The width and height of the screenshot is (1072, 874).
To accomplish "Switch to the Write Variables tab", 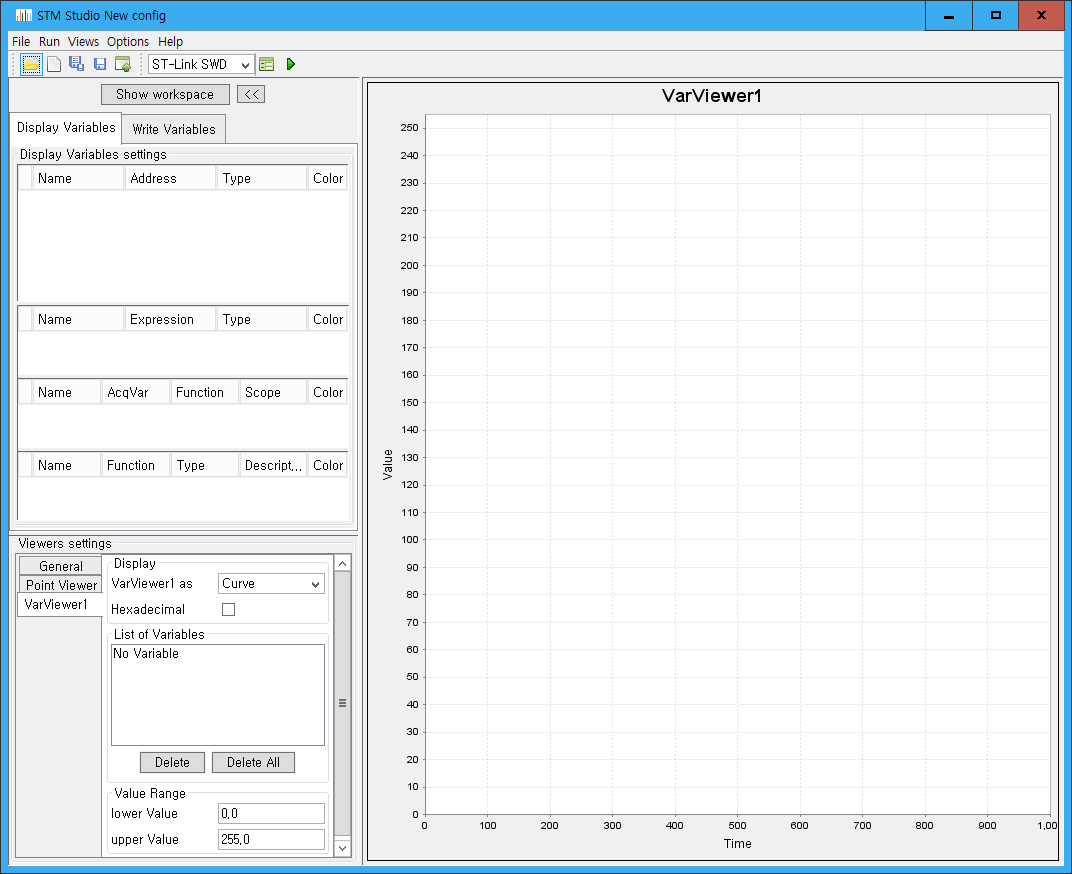I will click(x=174, y=129).
